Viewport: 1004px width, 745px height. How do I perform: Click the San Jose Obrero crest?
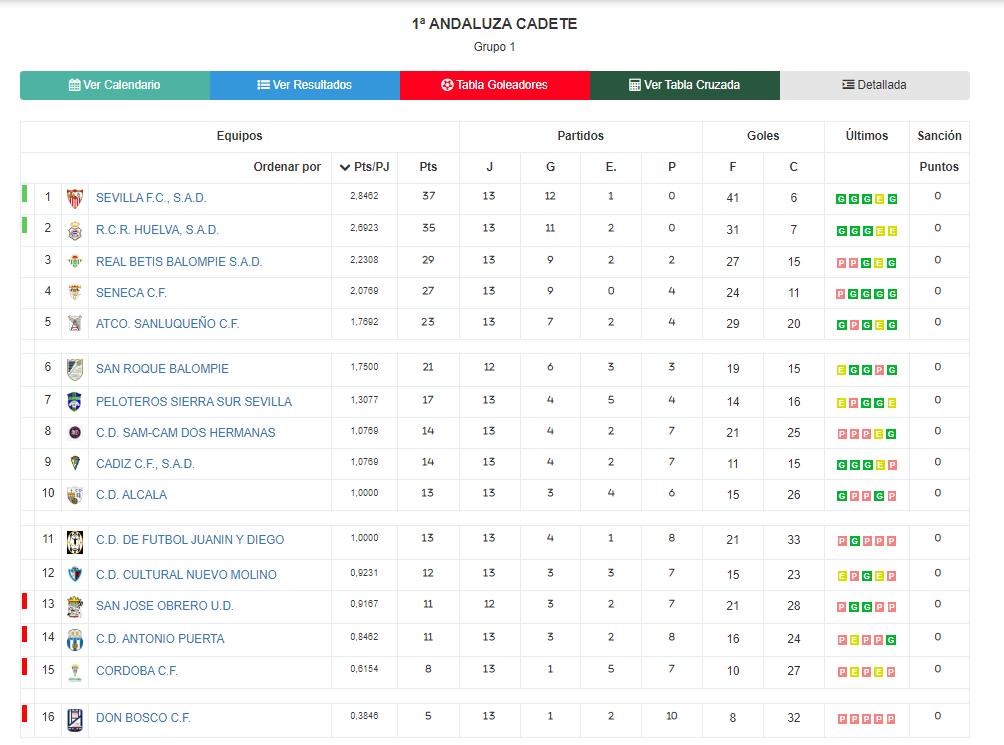(75, 607)
